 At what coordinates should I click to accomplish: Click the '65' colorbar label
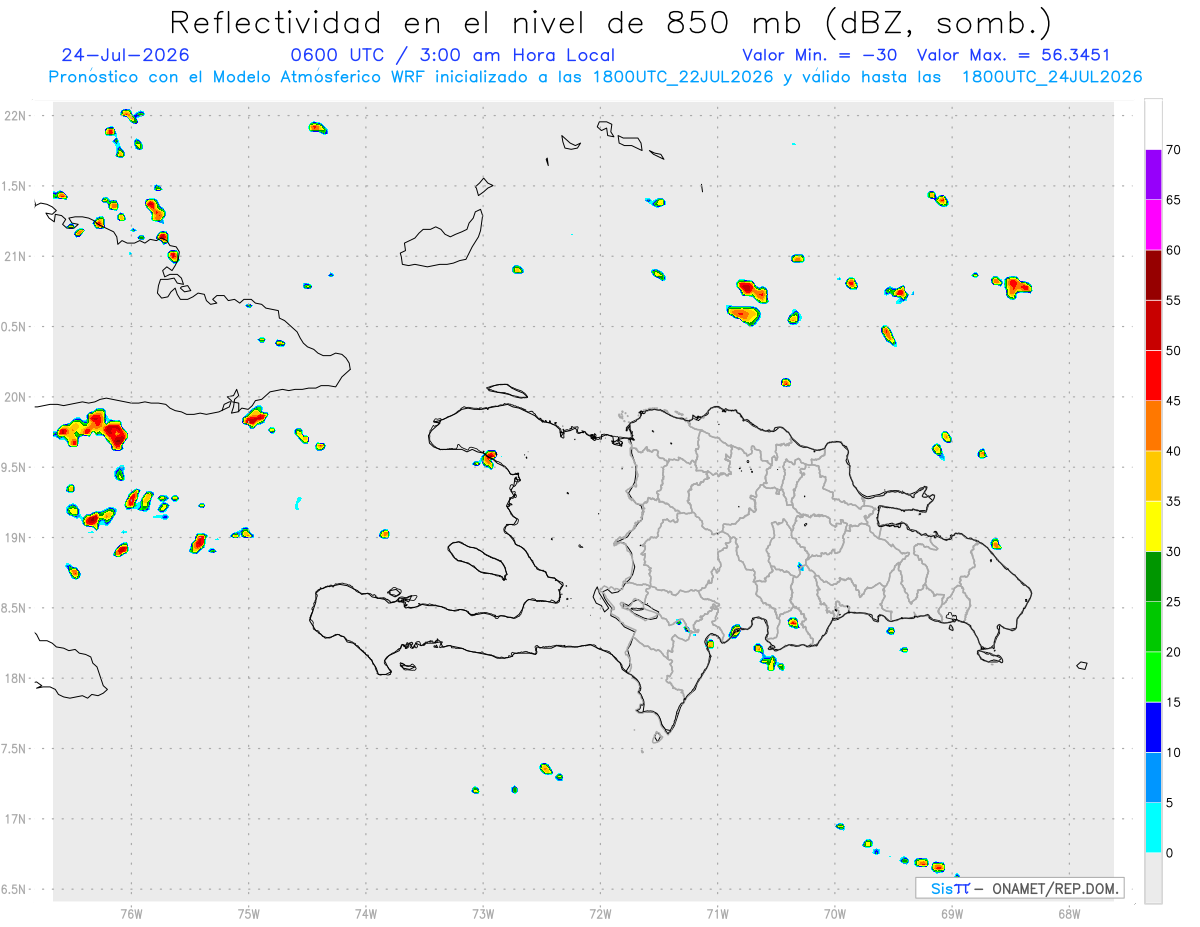1173,200
